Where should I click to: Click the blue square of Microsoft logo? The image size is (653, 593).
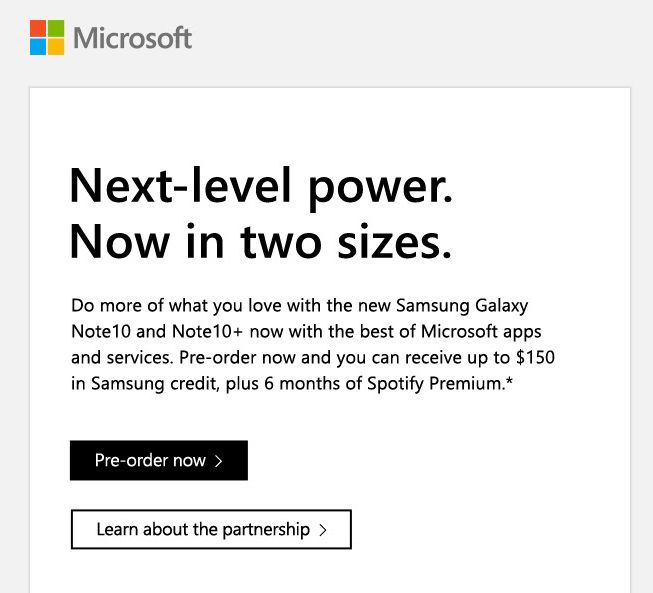point(38,47)
